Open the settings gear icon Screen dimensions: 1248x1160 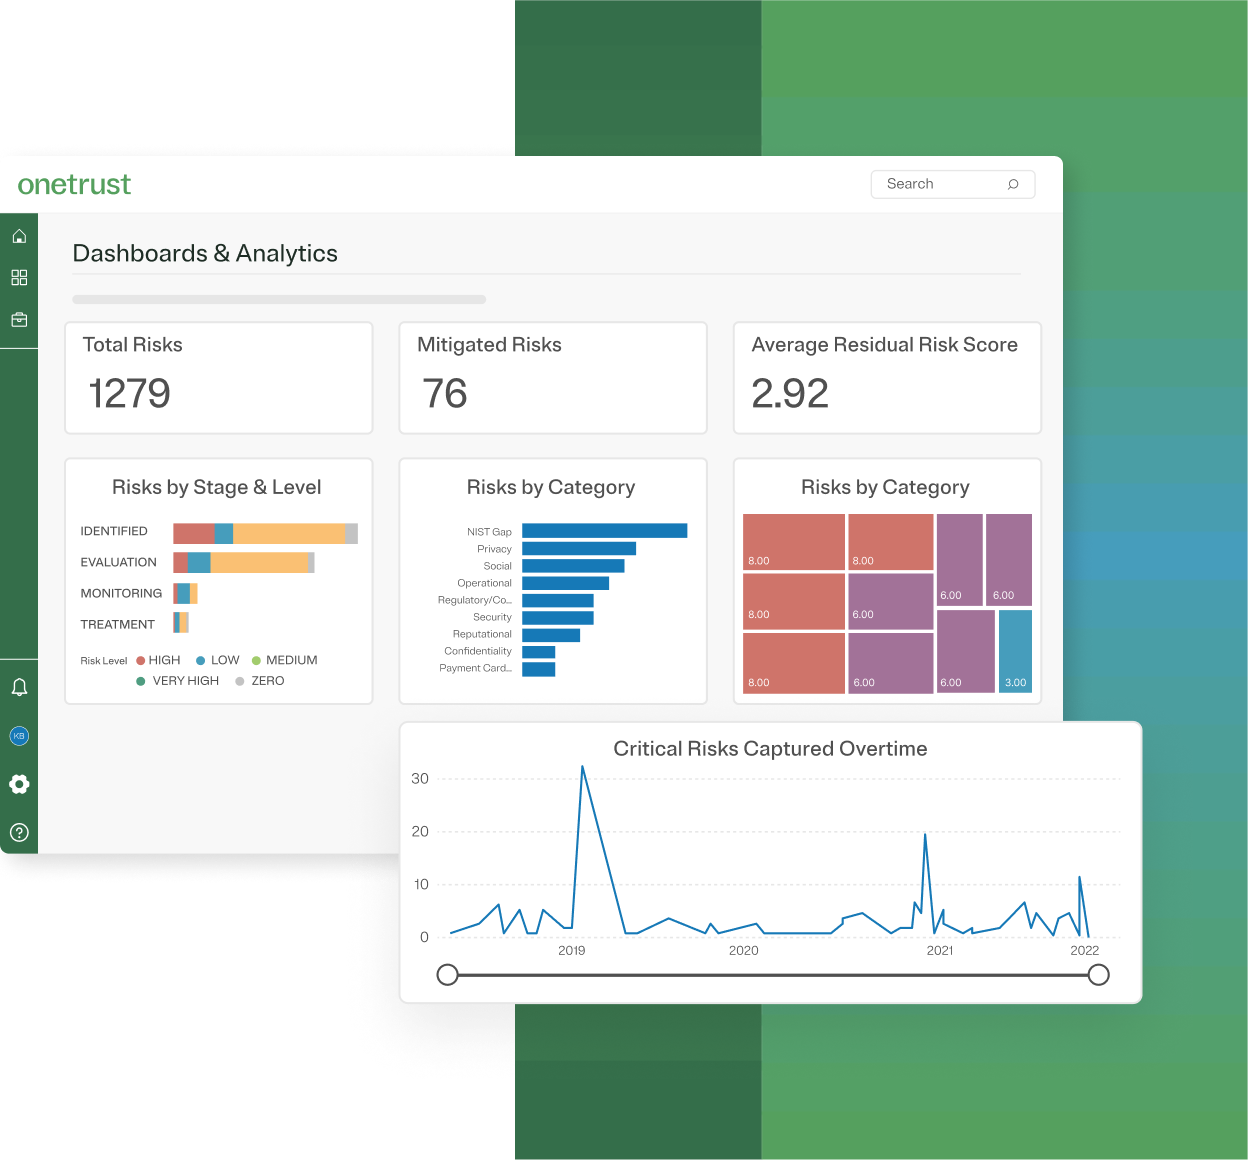(19, 784)
